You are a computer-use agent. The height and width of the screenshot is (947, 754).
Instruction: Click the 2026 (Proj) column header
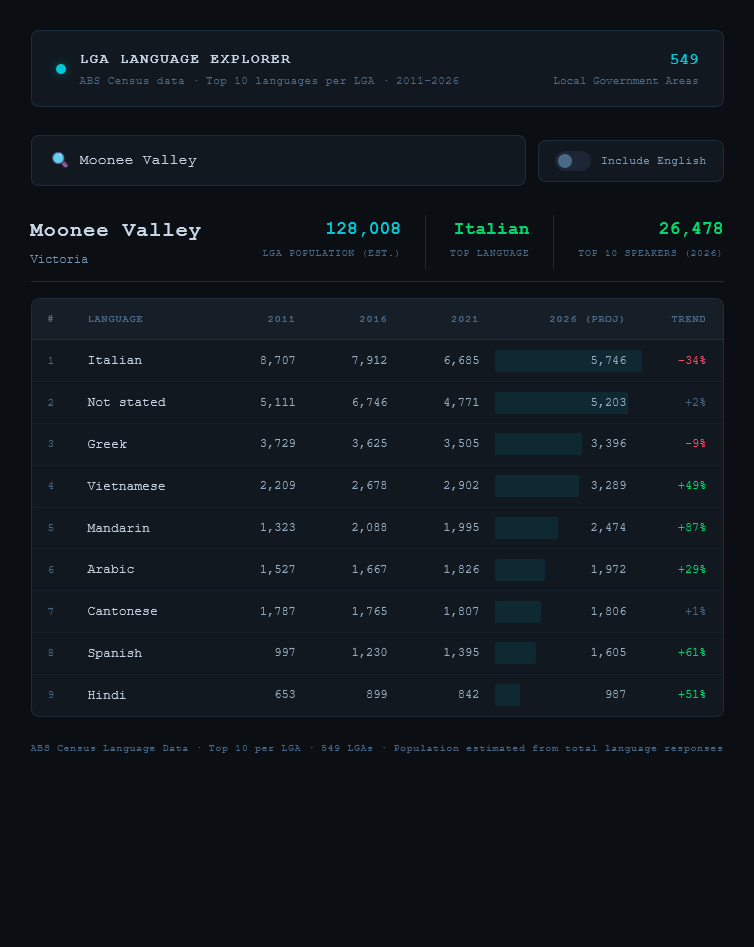pyautogui.click(x=587, y=319)
